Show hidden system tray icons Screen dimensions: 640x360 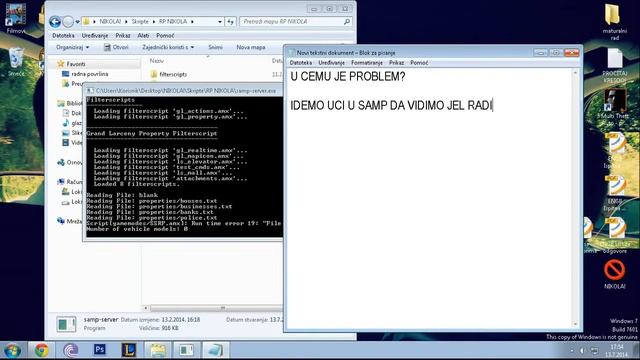point(571,351)
